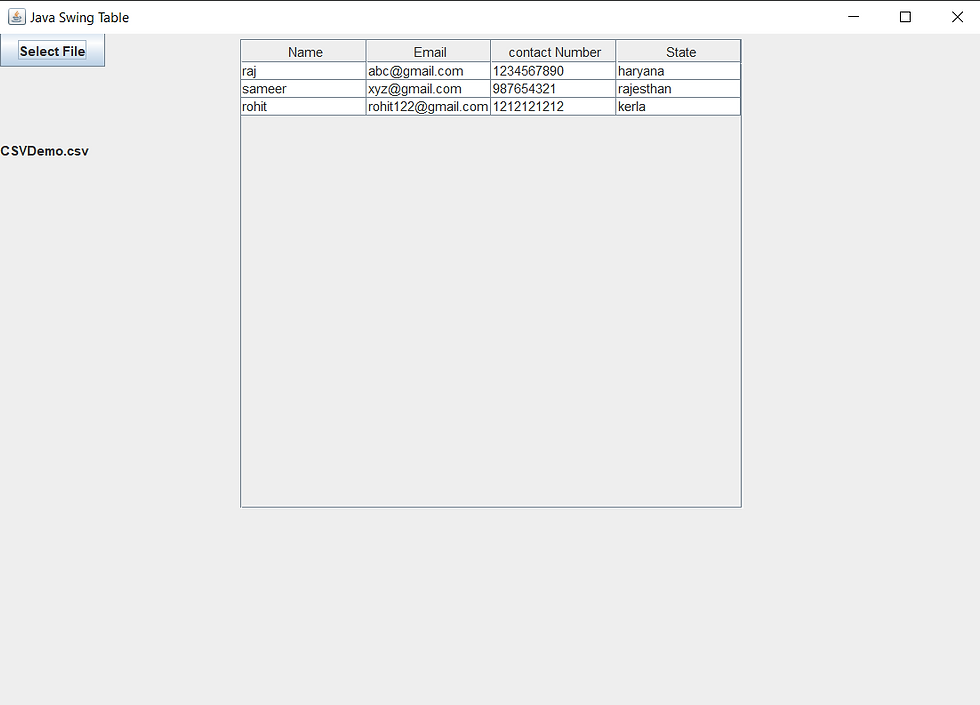Select the cell rohit122@gmail.com
Screen dimensions: 980x705
429,106
